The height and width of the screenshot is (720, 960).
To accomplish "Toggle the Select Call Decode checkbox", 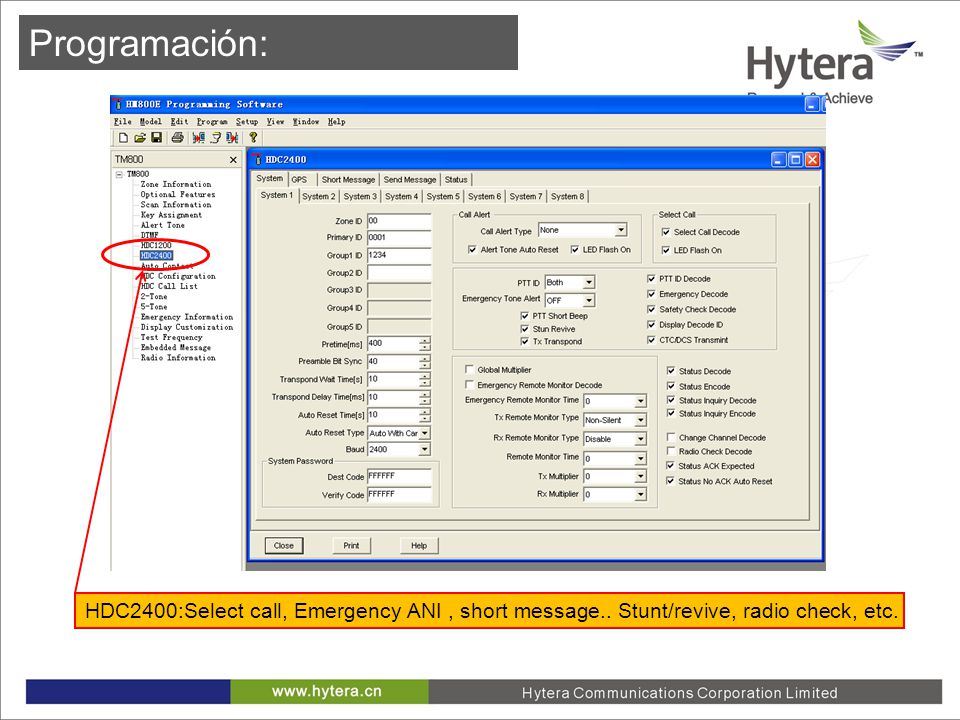I will pyautogui.click(x=666, y=232).
